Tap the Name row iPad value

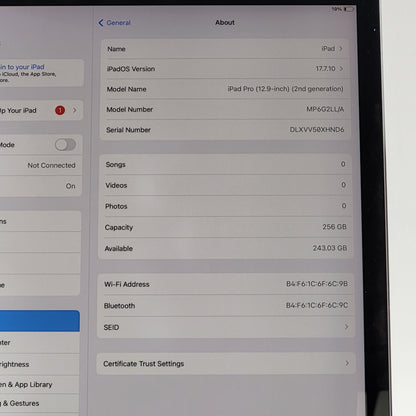[328, 49]
